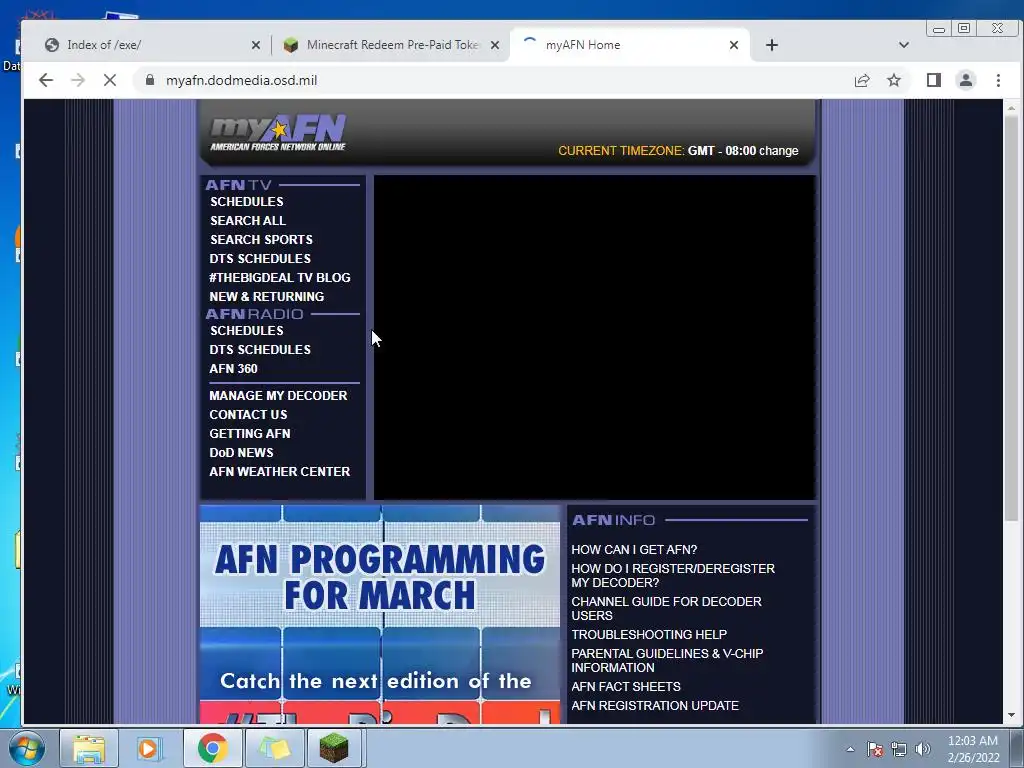Open Contact Us page
Viewport: 1024px width, 768px height.
pyautogui.click(x=248, y=415)
